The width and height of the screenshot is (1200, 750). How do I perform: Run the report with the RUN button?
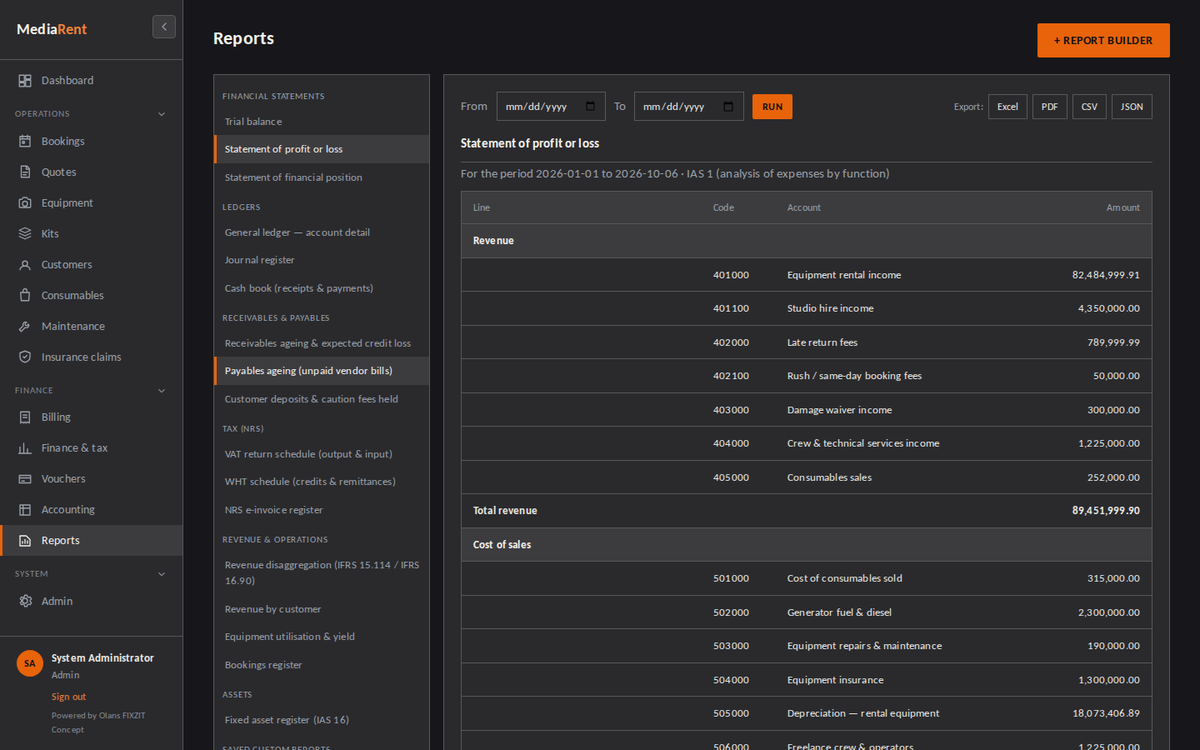point(772,107)
